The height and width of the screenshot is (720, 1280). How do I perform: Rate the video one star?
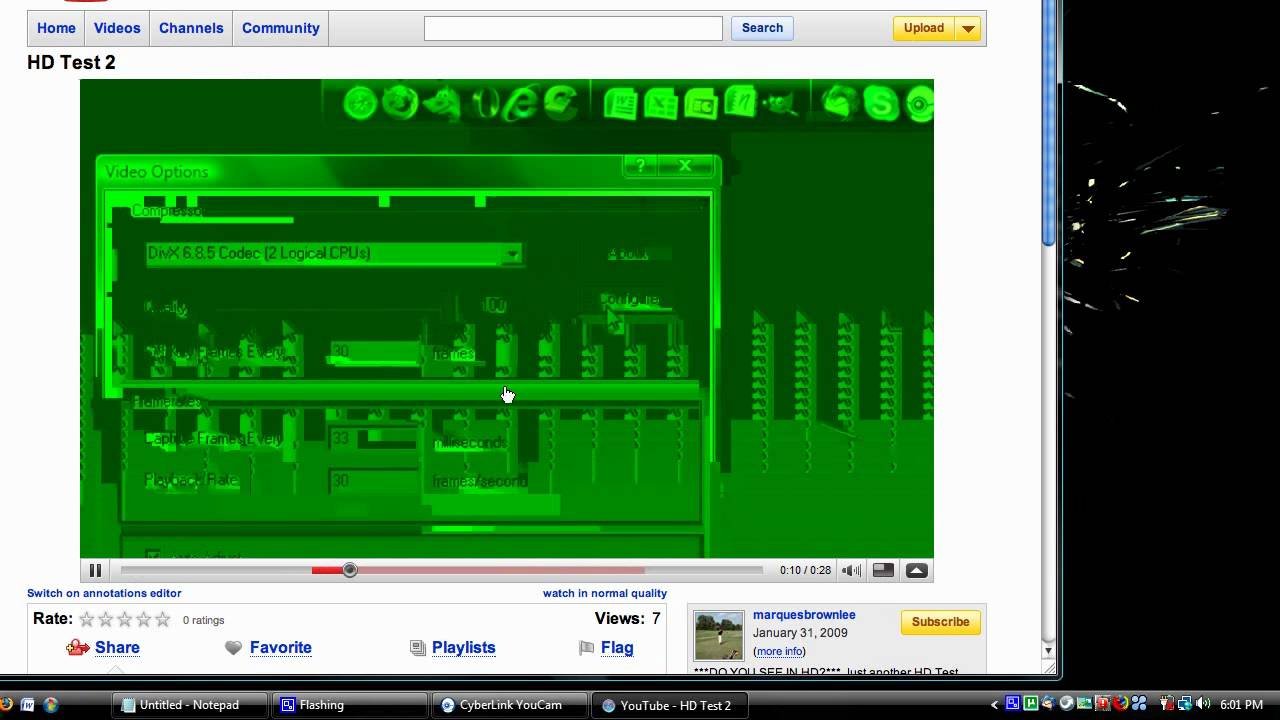pyautogui.click(x=87, y=620)
